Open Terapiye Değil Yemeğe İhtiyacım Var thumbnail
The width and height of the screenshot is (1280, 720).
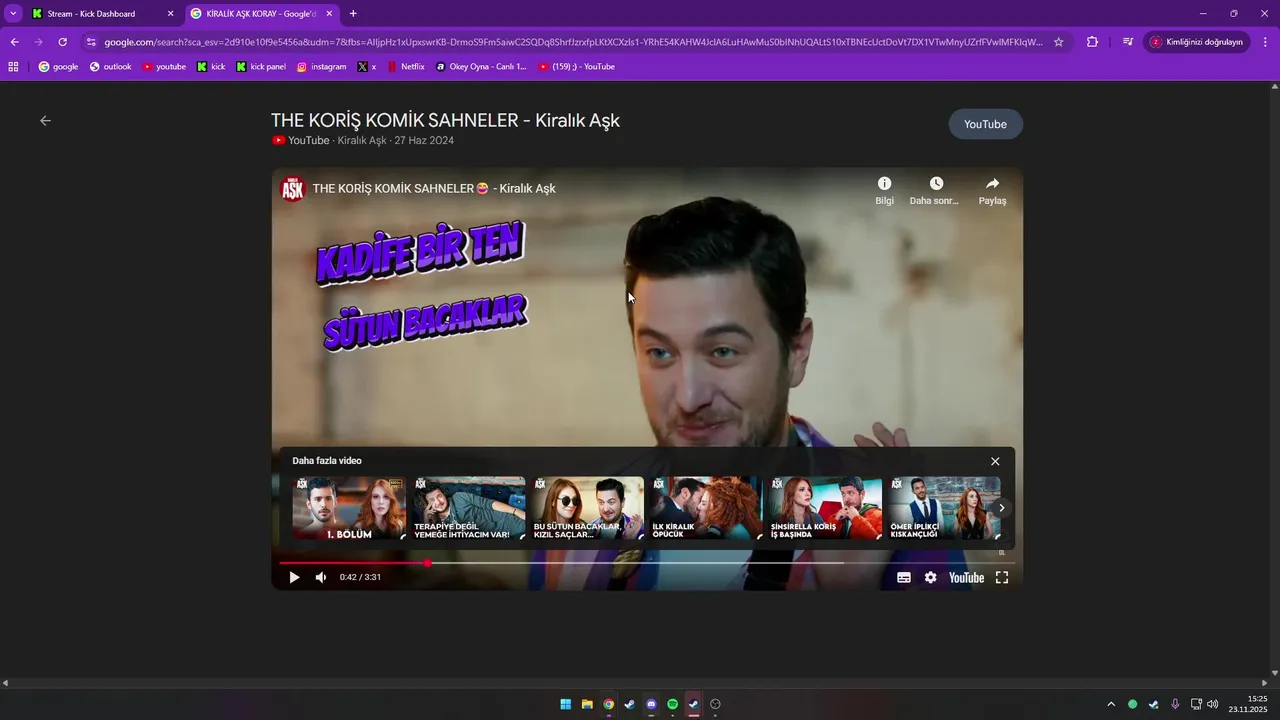pyautogui.click(x=469, y=508)
